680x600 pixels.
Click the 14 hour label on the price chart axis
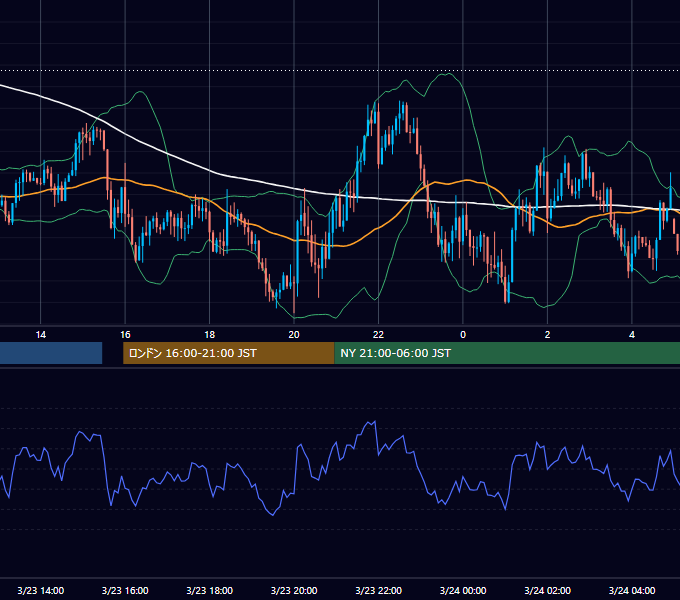point(40,335)
